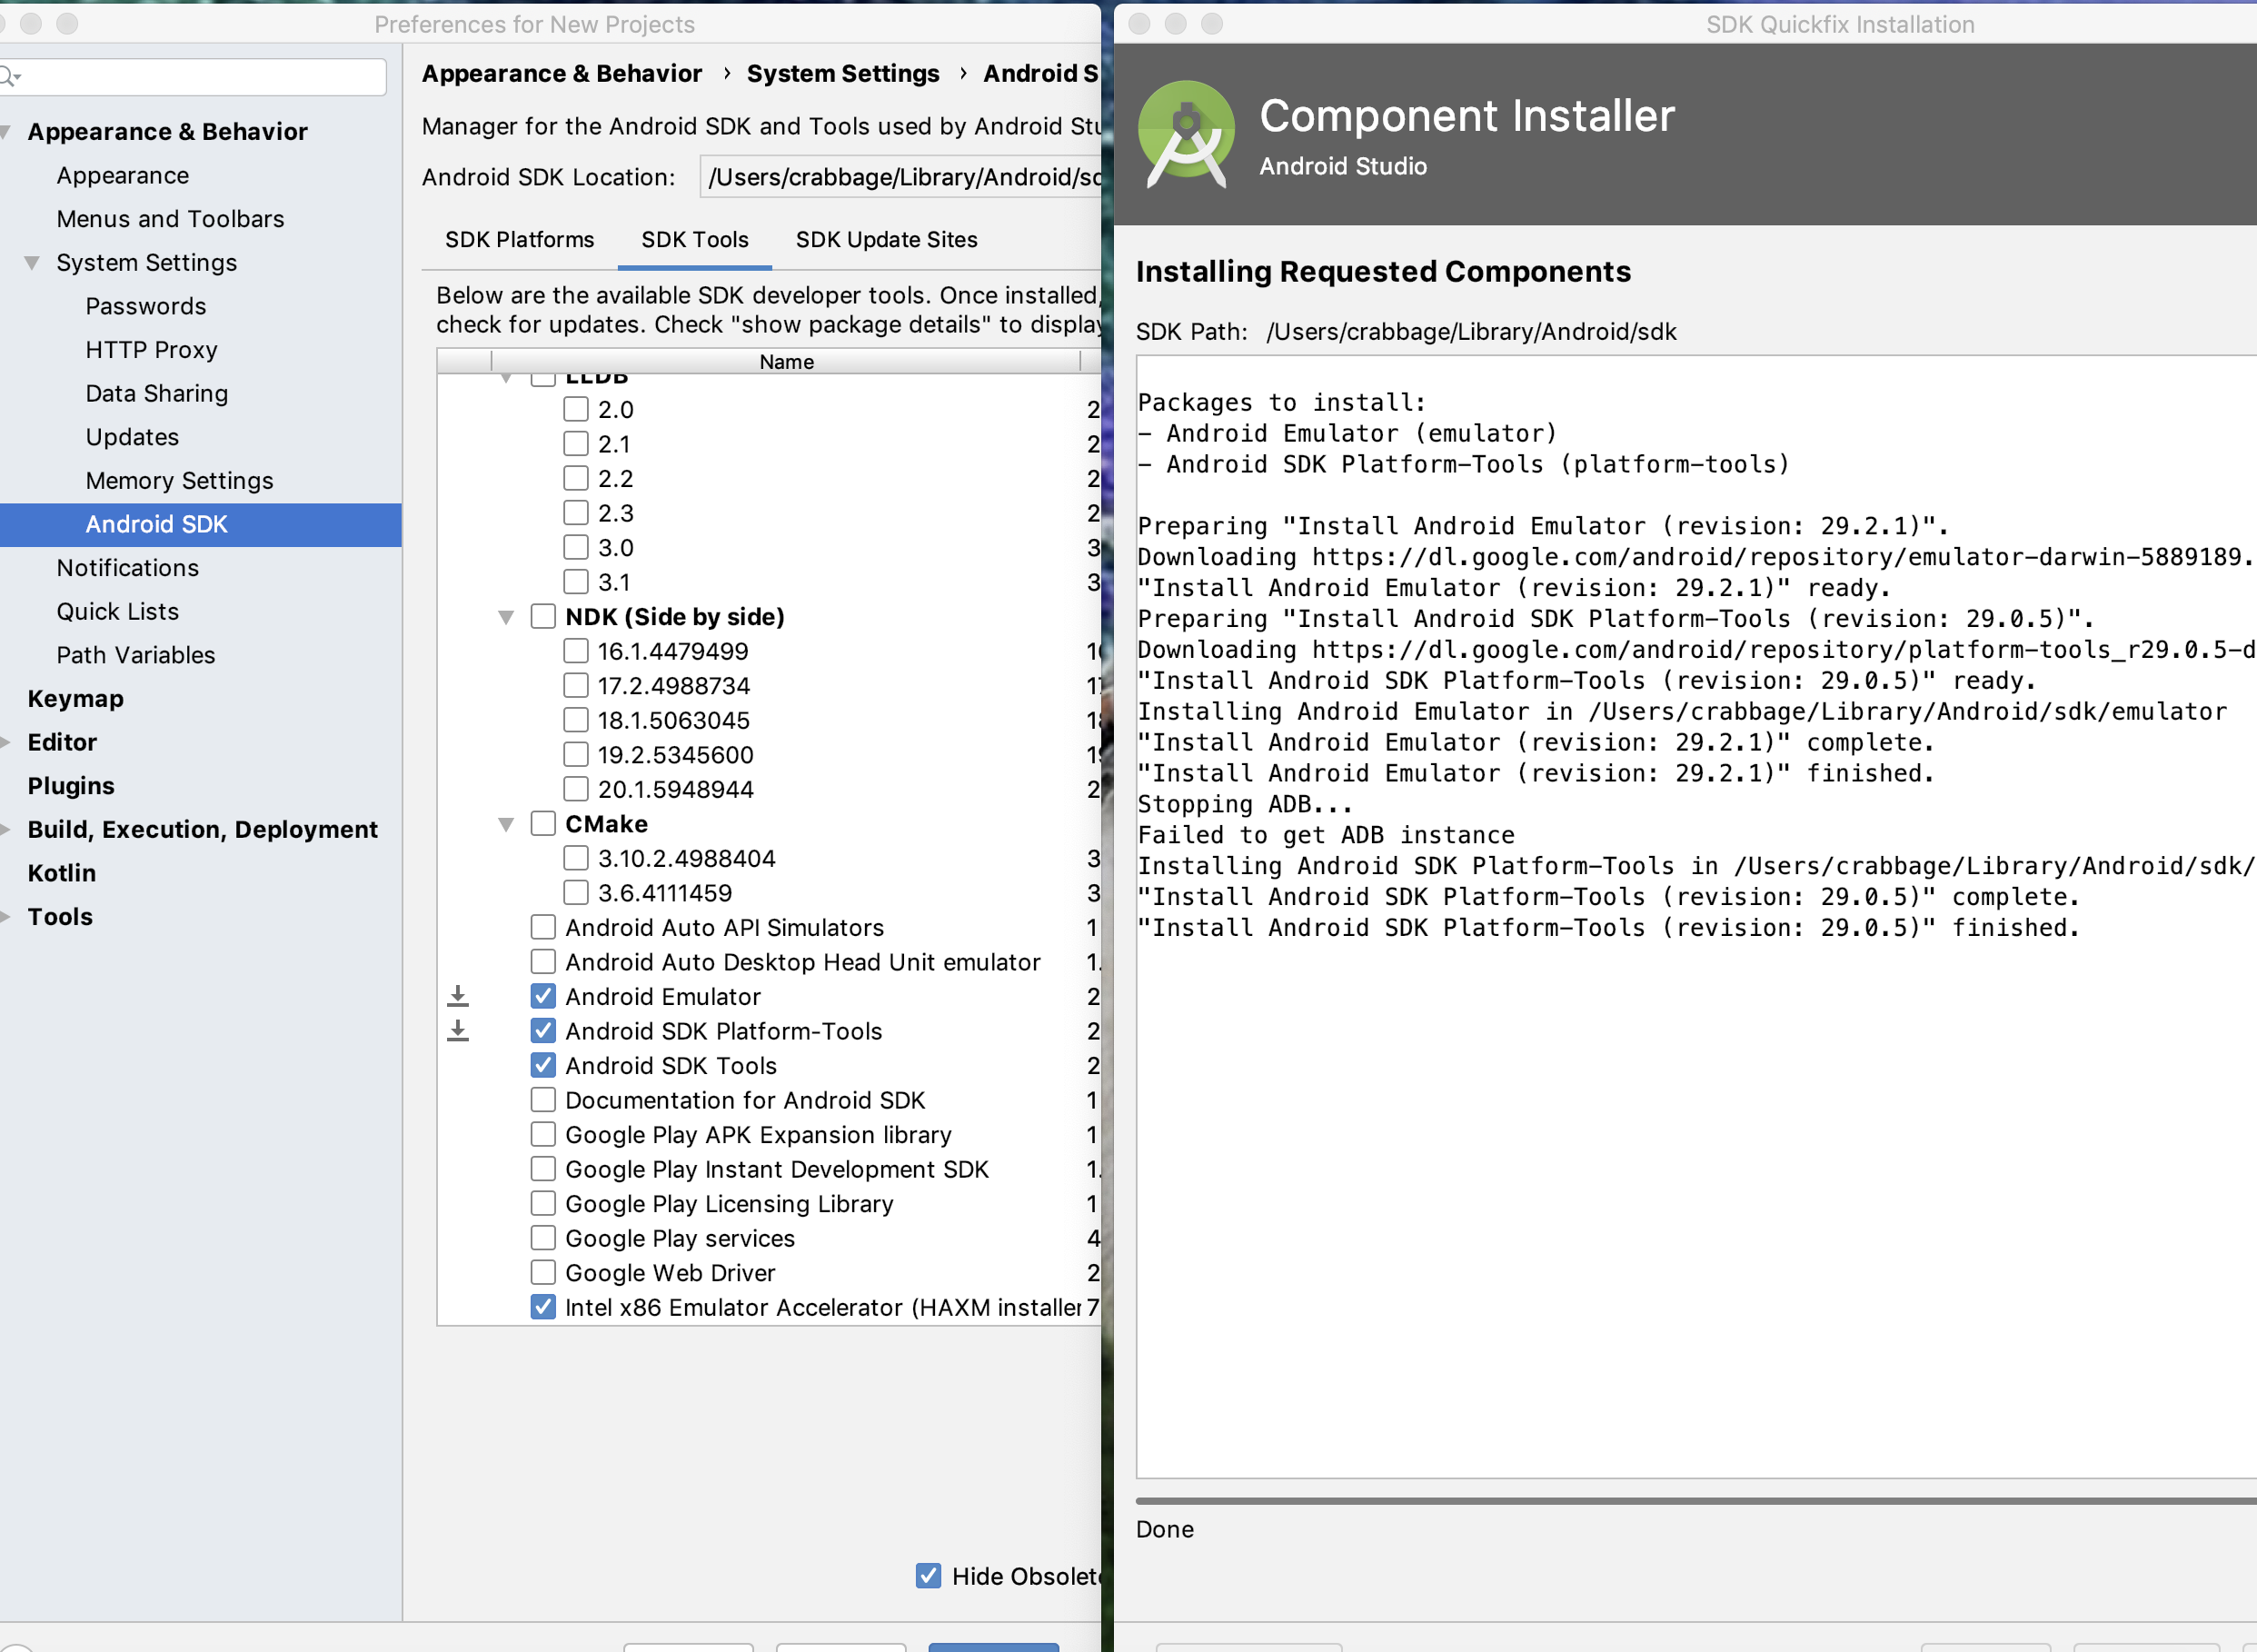Open the Notifications settings page

pyautogui.click(x=128, y=568)
